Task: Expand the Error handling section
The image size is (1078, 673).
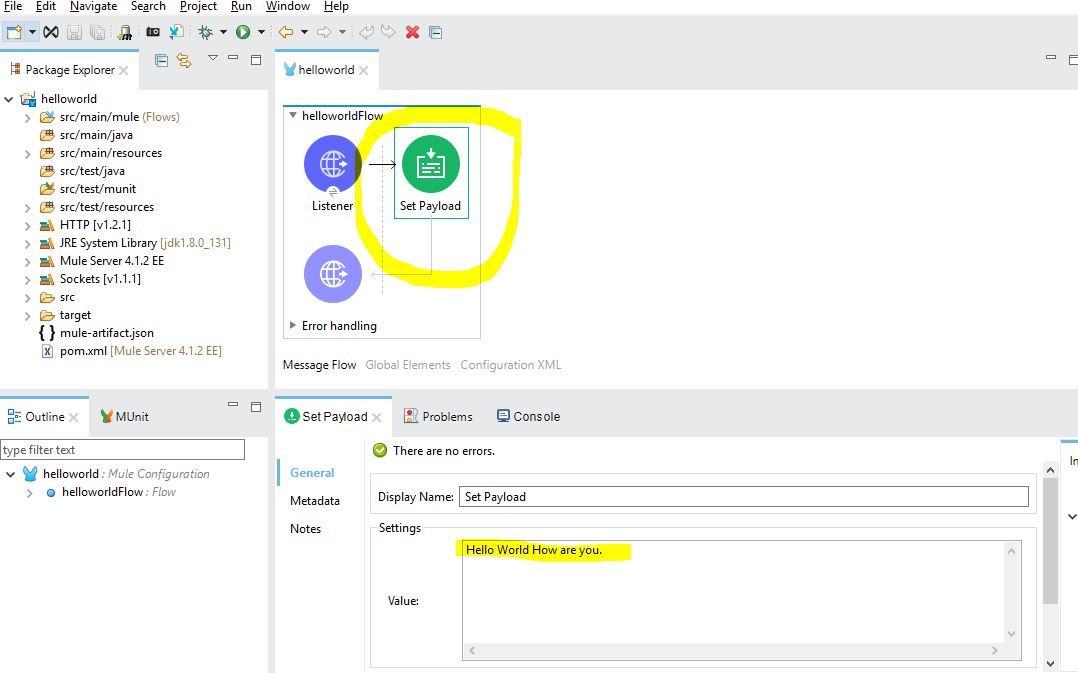Action: [293, 326]
